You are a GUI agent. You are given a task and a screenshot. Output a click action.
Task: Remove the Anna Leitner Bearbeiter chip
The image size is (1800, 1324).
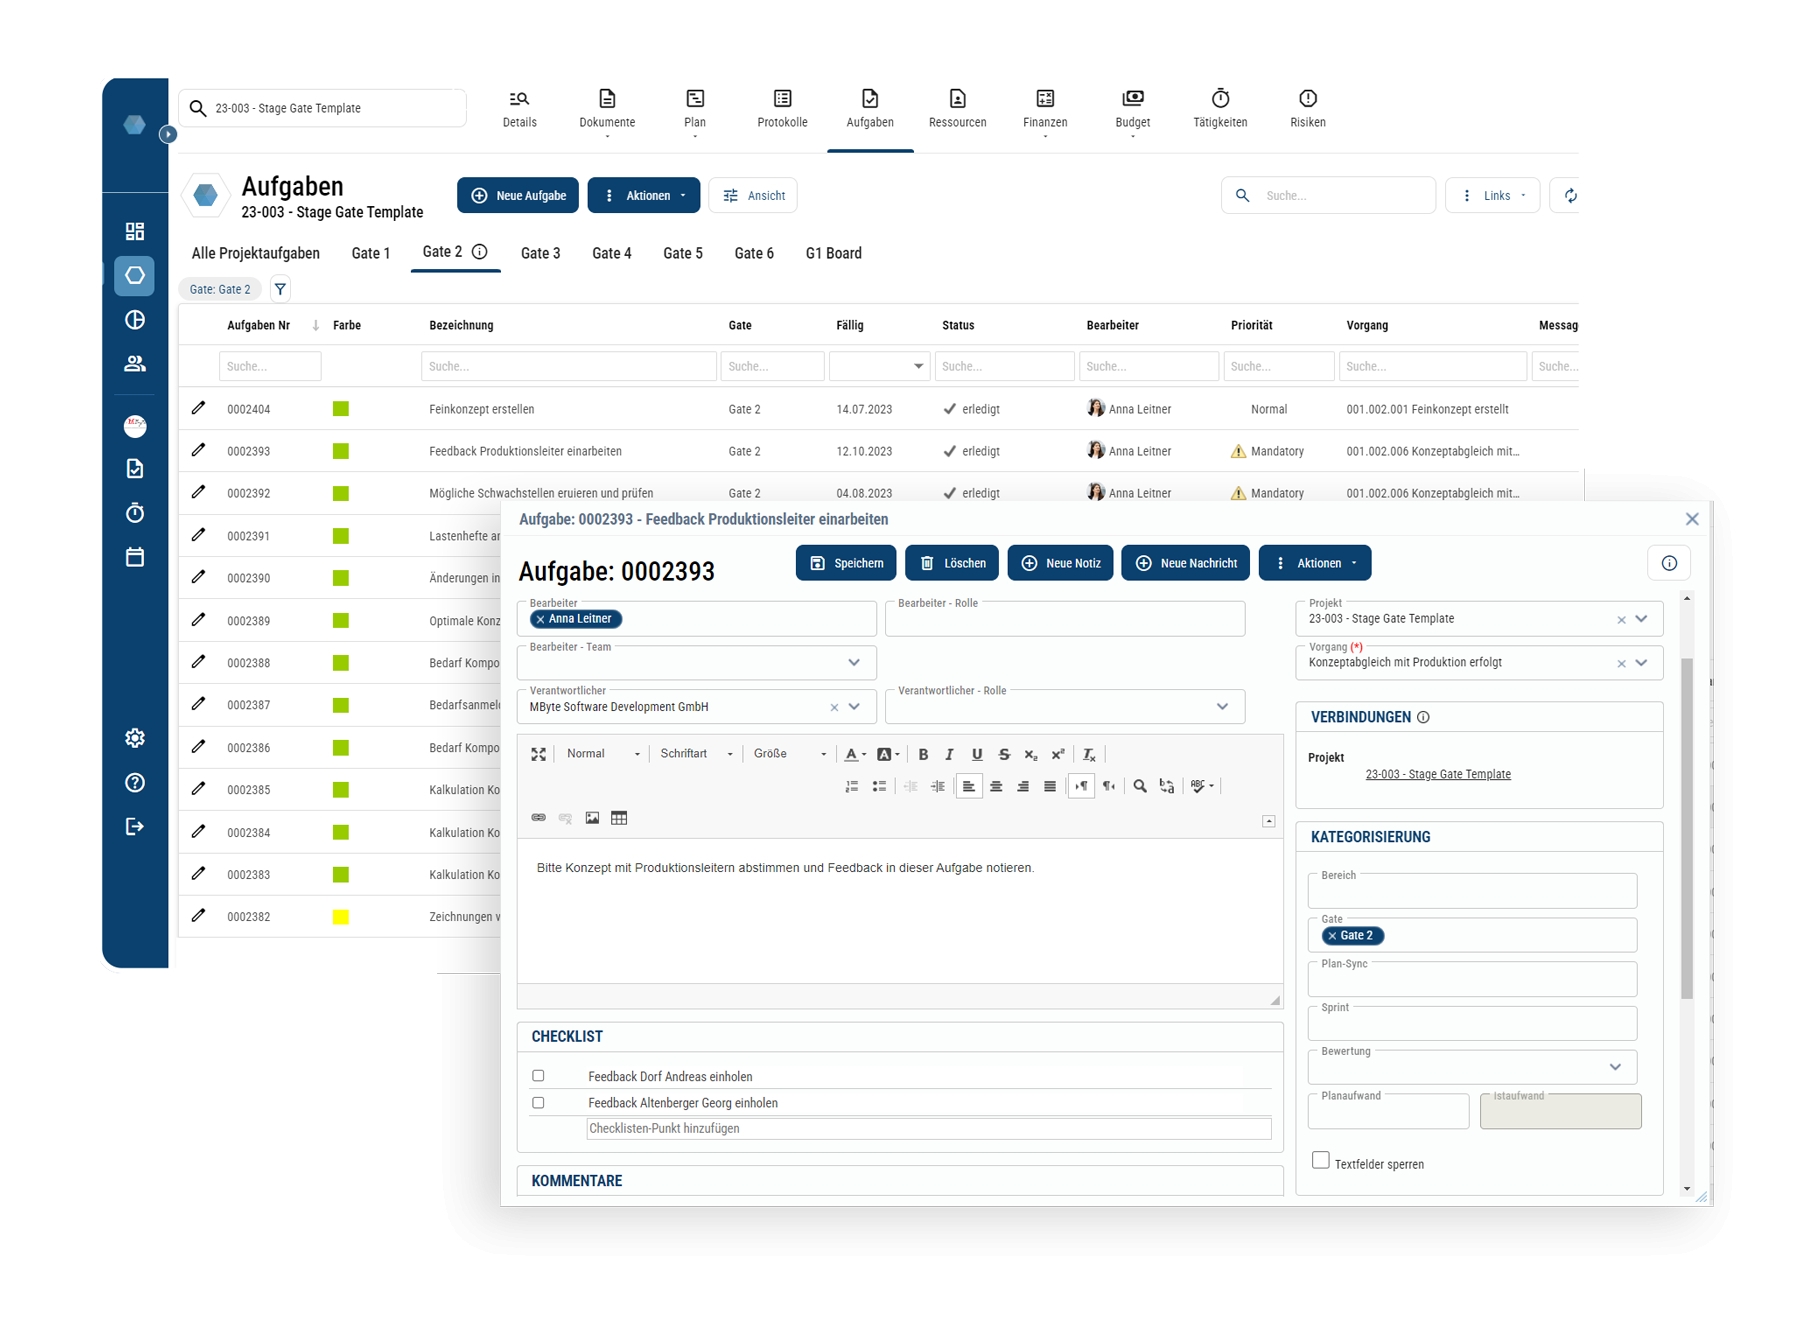540,619
